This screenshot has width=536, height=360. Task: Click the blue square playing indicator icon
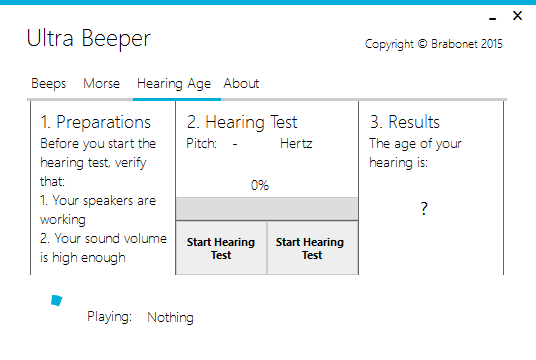57,301
